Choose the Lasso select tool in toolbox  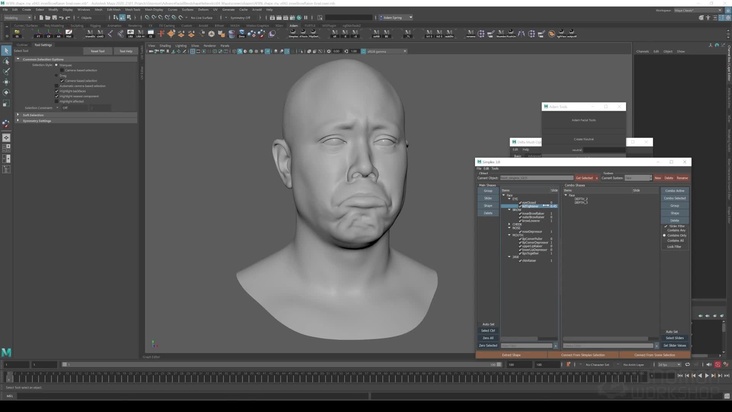6,61
